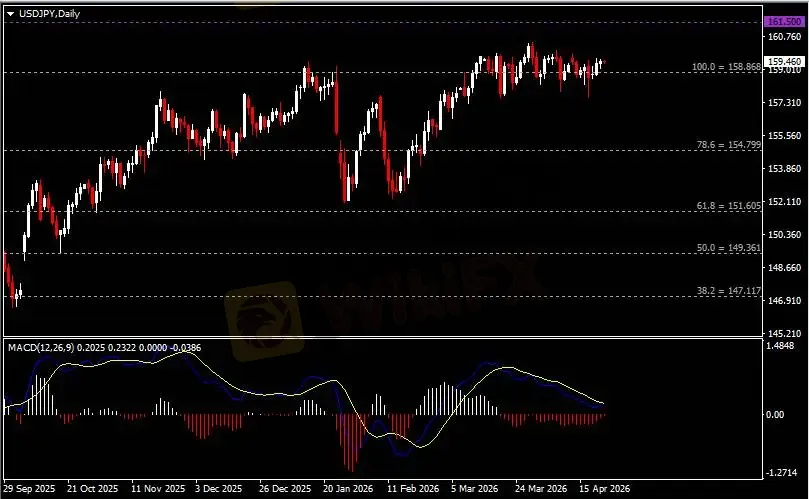The image size is (809, 499).
Task: Click the 61.8 = 151.605 Fibonacci level
Action: (729, 205)
